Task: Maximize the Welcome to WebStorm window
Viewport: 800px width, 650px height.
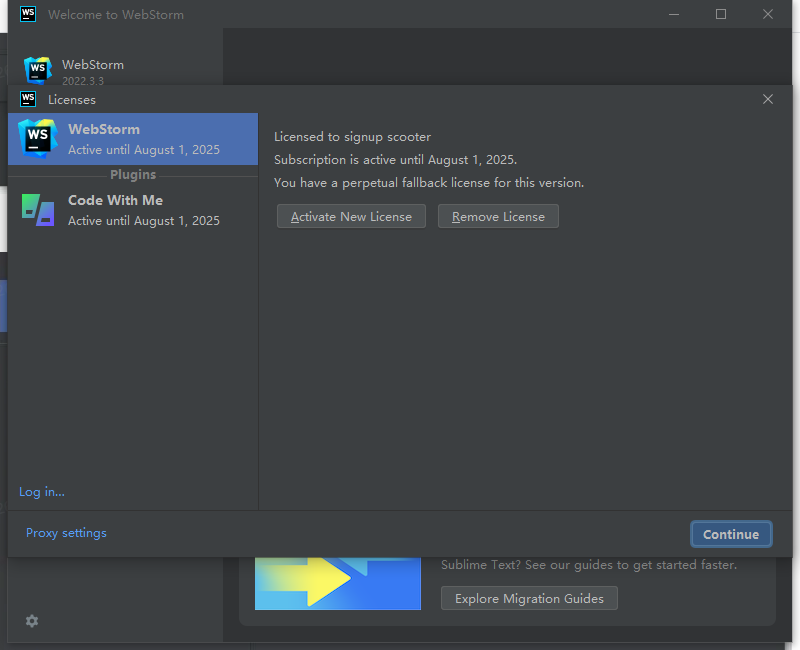Action: [x=721, y=14]
